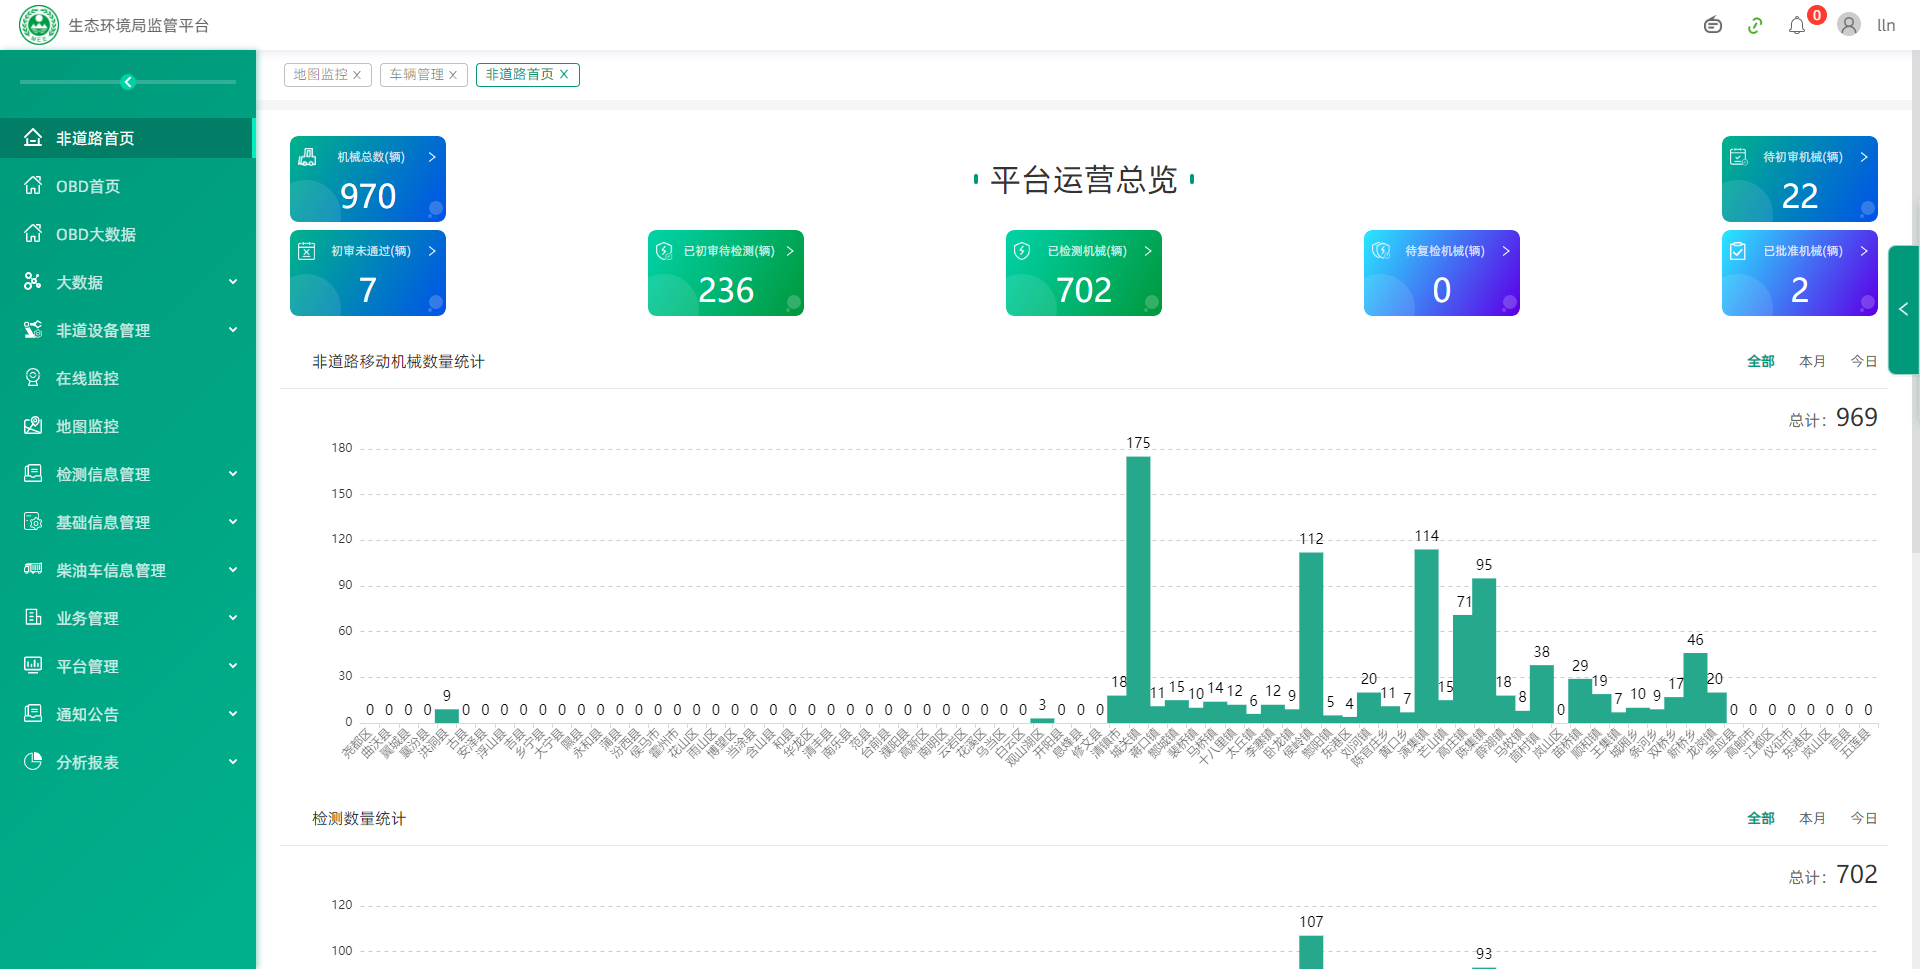
Task: Click the 检测信息管理 sidebar icon
Action: 33,473
